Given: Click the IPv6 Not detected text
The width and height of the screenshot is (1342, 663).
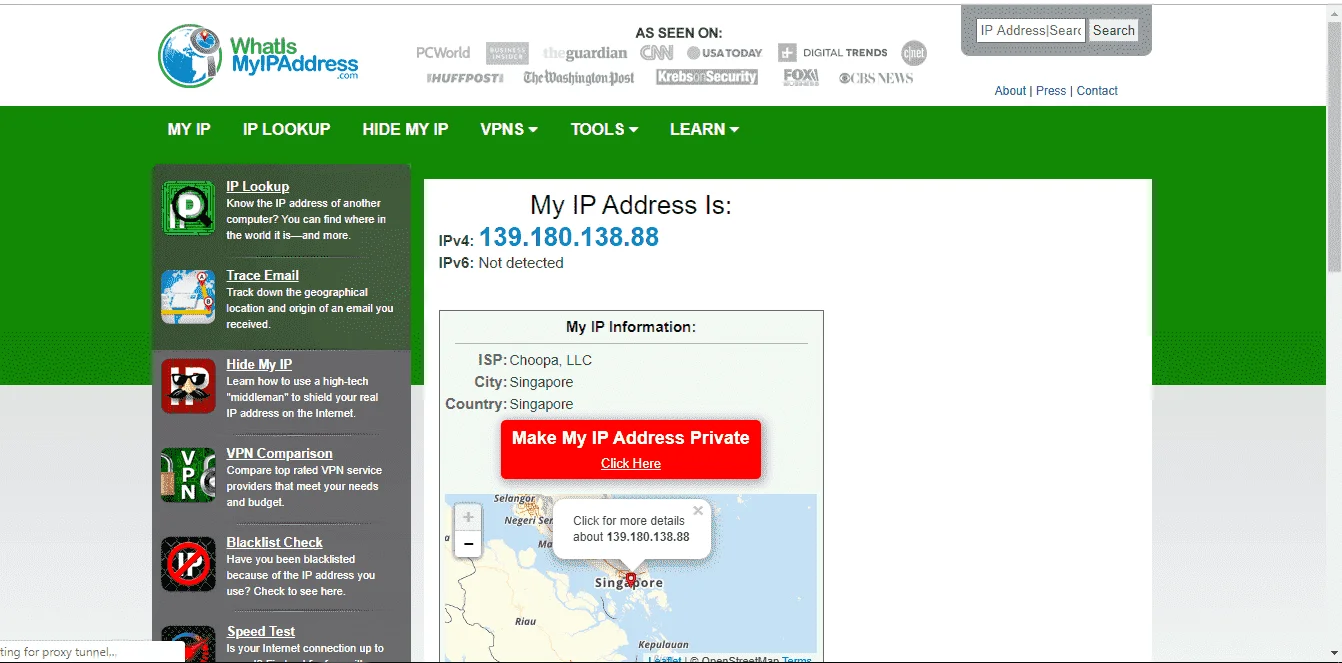Looking at the screenshot, I should click(x=521, y=263).
